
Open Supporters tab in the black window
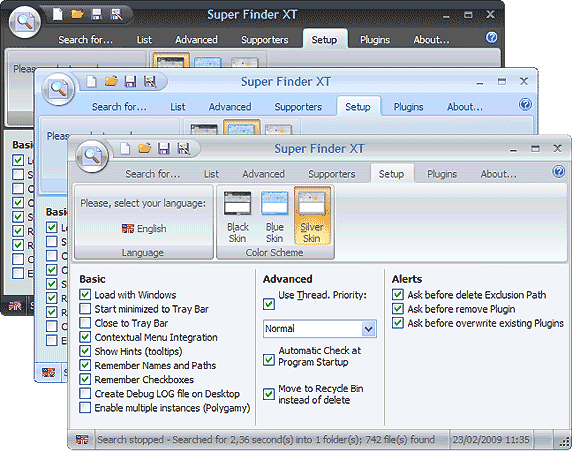[264, 40]
